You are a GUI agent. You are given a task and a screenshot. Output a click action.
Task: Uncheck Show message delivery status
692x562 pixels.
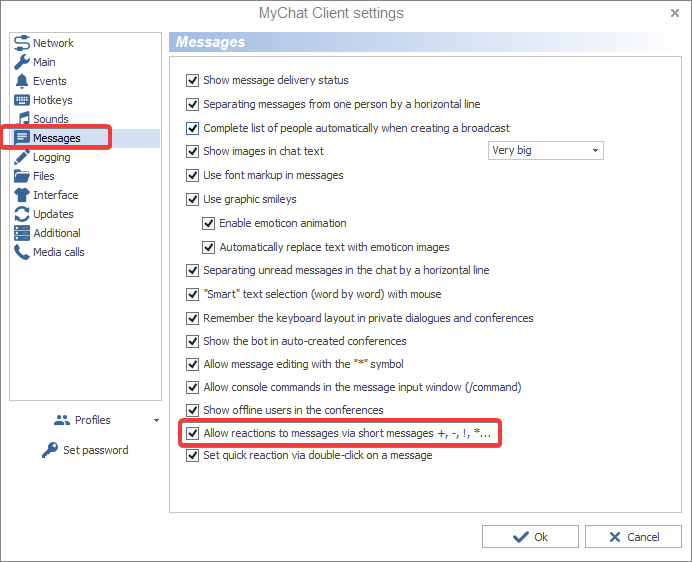193,80
